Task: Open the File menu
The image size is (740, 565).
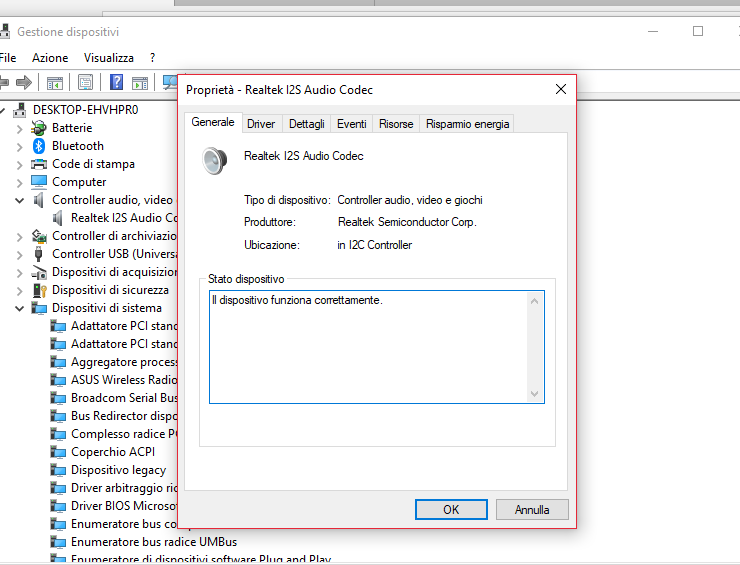Action: (x=8, y=58)
